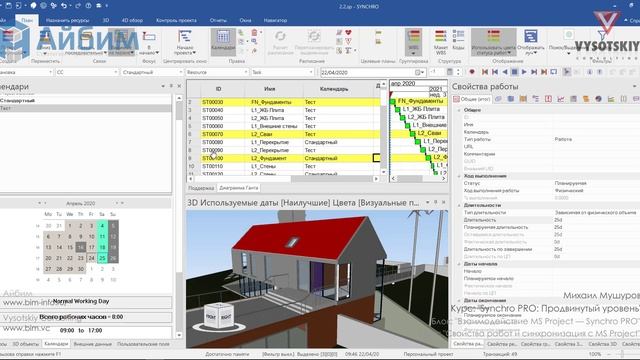Click the bar chart icon tab in properties
This screenshot has height=360, width=640.
pyautogui.click(x=611, y=99)
